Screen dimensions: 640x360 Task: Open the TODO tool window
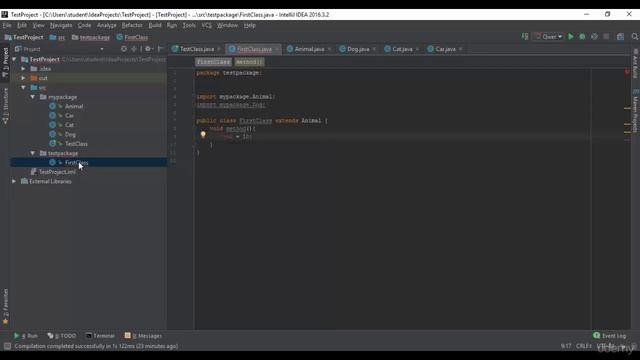pyautogui.click(x=62, y=336)
